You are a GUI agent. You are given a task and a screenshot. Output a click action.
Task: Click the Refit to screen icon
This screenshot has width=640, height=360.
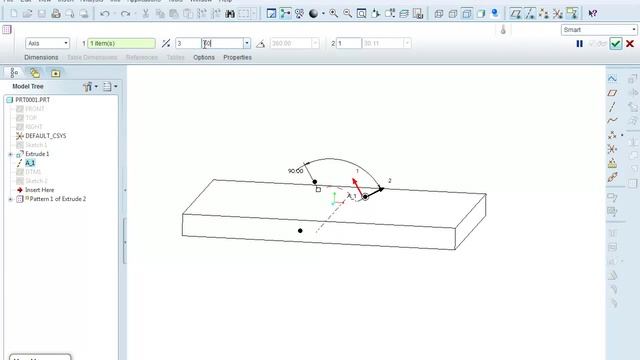361,13
